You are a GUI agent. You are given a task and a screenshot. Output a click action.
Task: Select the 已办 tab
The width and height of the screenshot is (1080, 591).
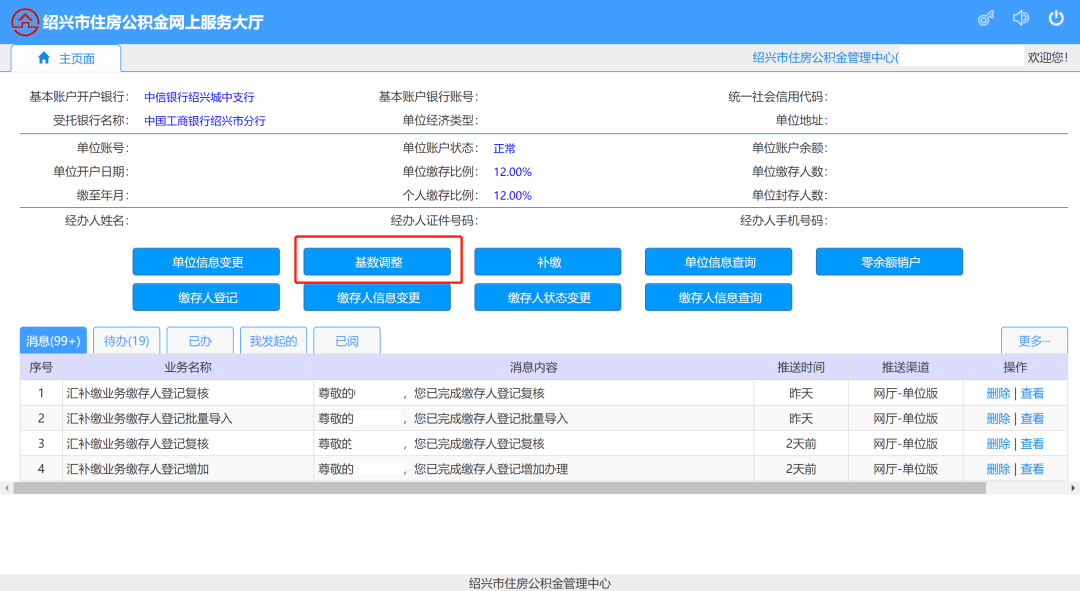point(200,341)
